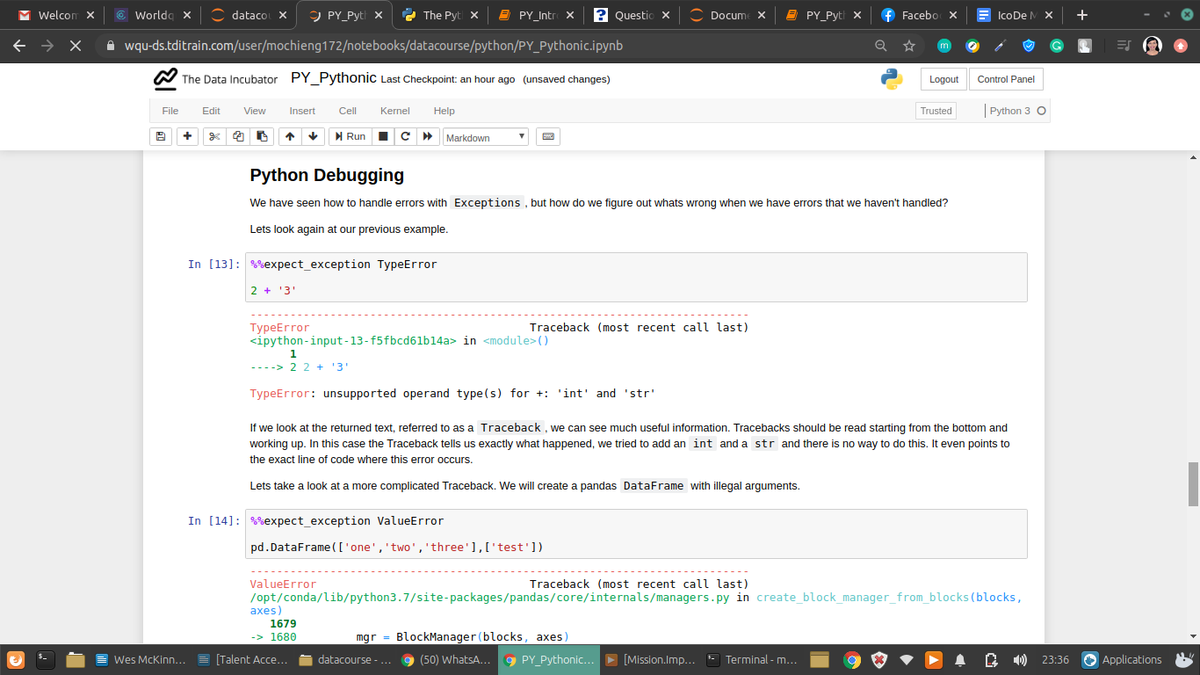Switch to the datacourse browser tab
Screen dimensions: 1200x675
[246, 16]
